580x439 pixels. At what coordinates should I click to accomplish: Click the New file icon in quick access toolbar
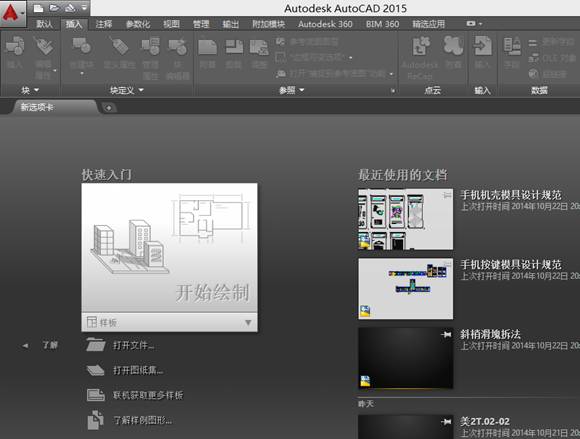tap(38, 8)
